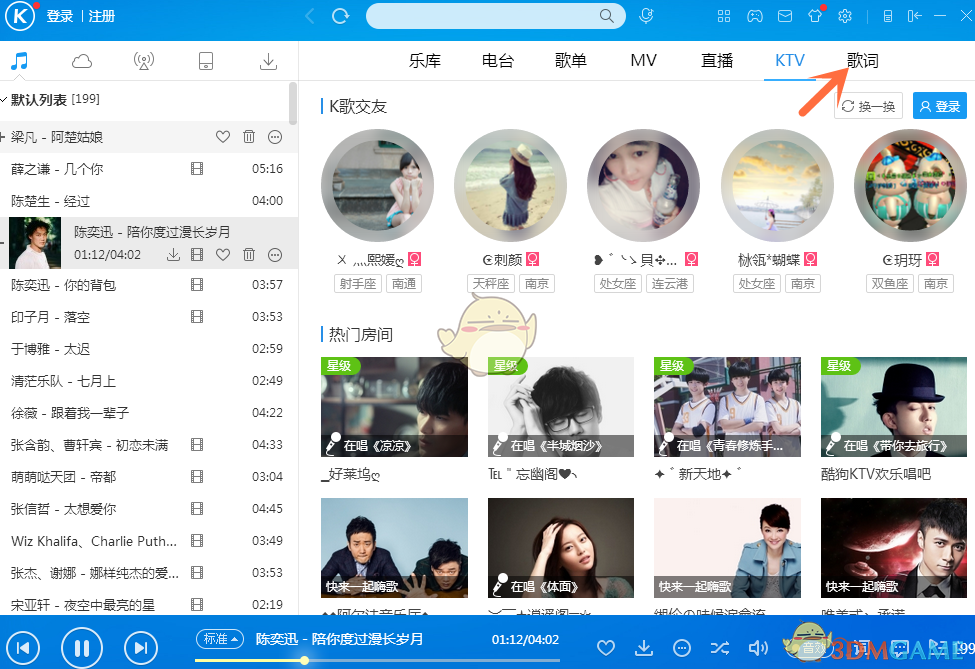Open the settings gear icon

pos(845,15)
